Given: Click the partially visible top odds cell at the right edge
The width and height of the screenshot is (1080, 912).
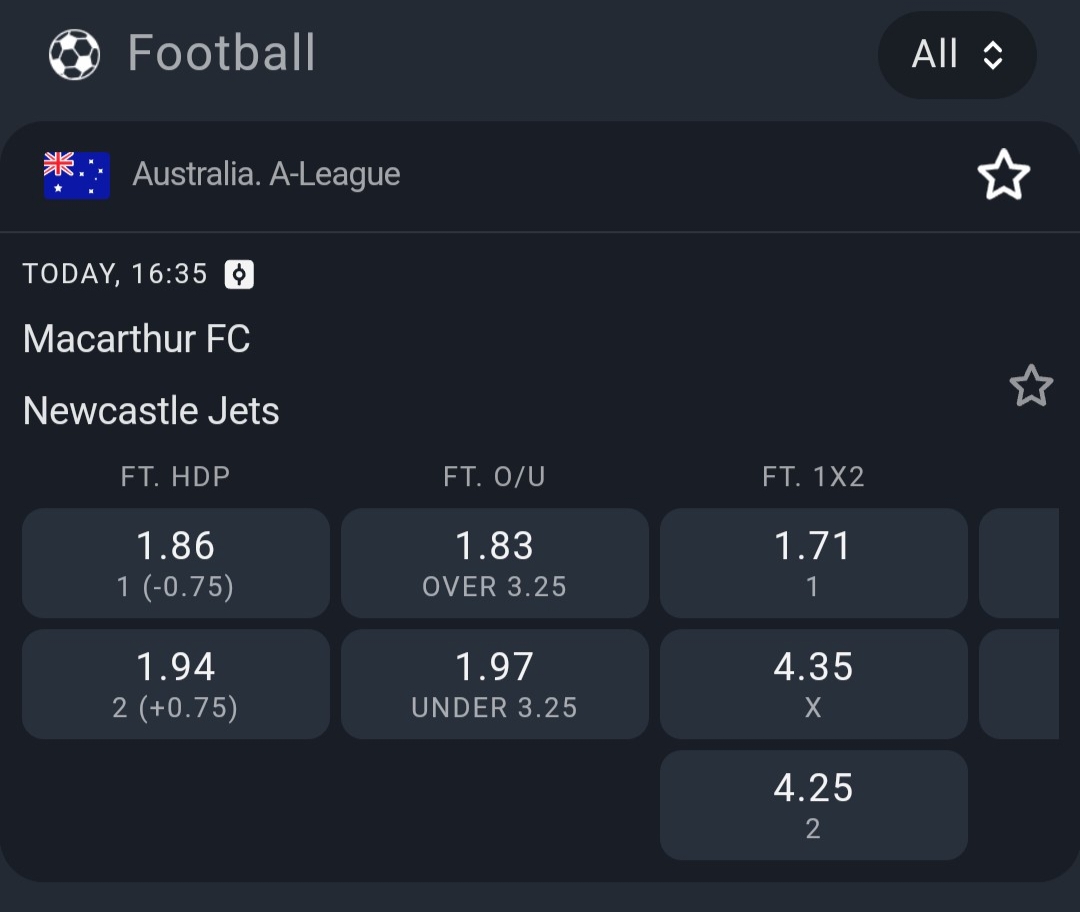Looking at the screenshot, I should pyautogui.click(x=1019, y=563).
